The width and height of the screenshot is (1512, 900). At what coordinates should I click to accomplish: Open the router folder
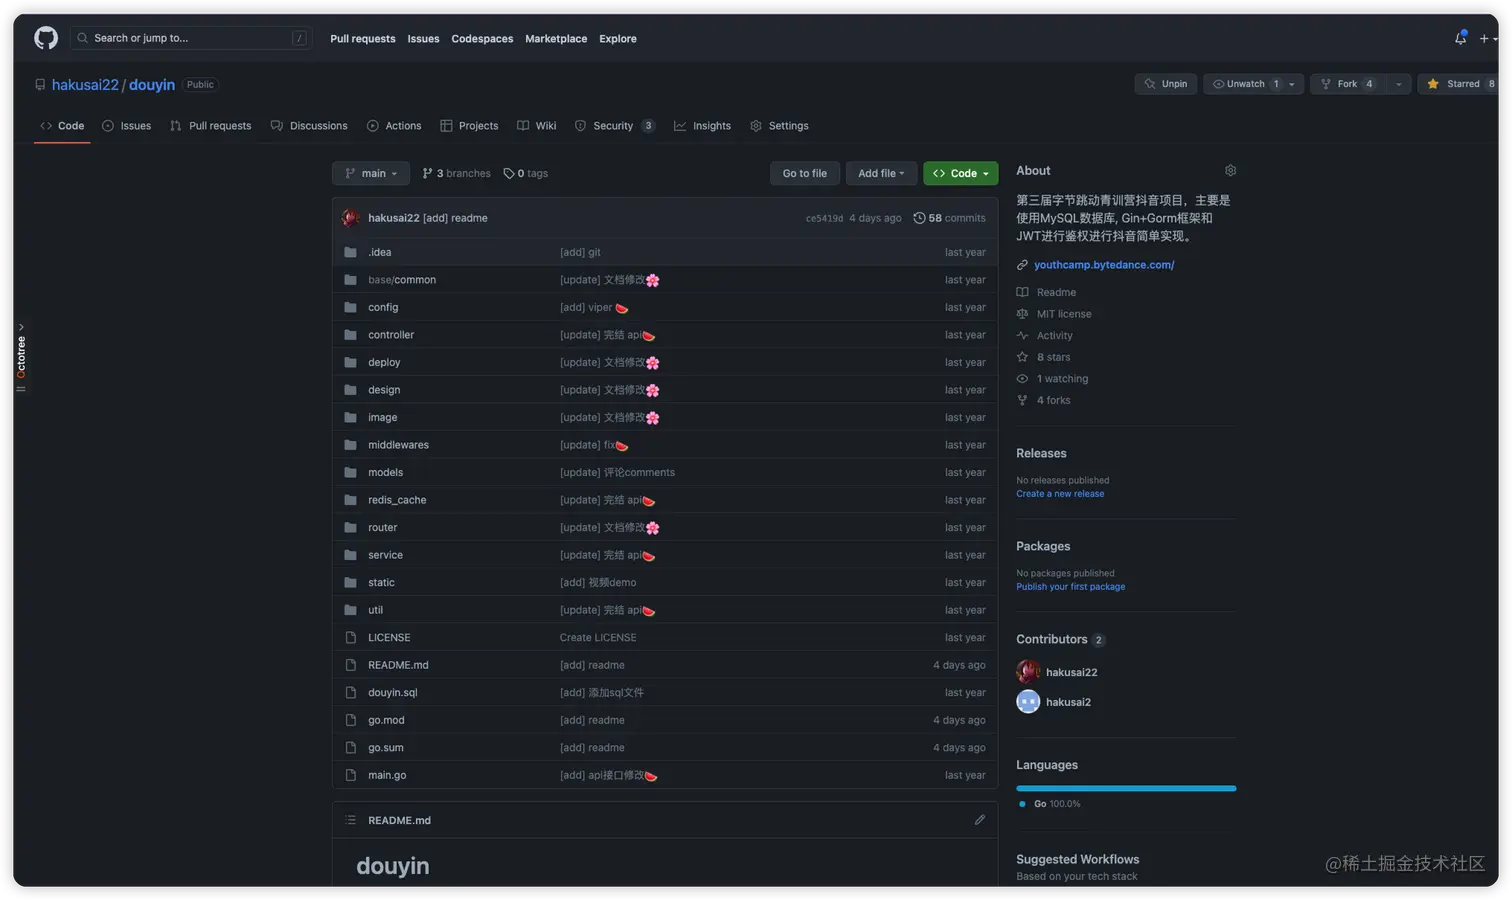[382, 527]
